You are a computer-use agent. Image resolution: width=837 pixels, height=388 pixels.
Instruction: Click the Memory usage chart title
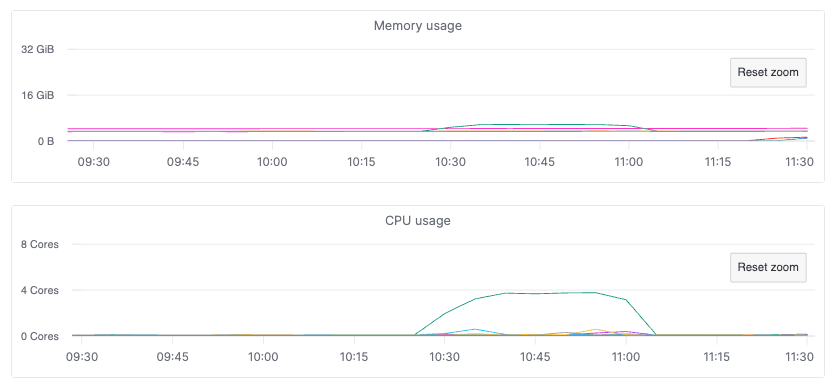(x=417, y=26)
